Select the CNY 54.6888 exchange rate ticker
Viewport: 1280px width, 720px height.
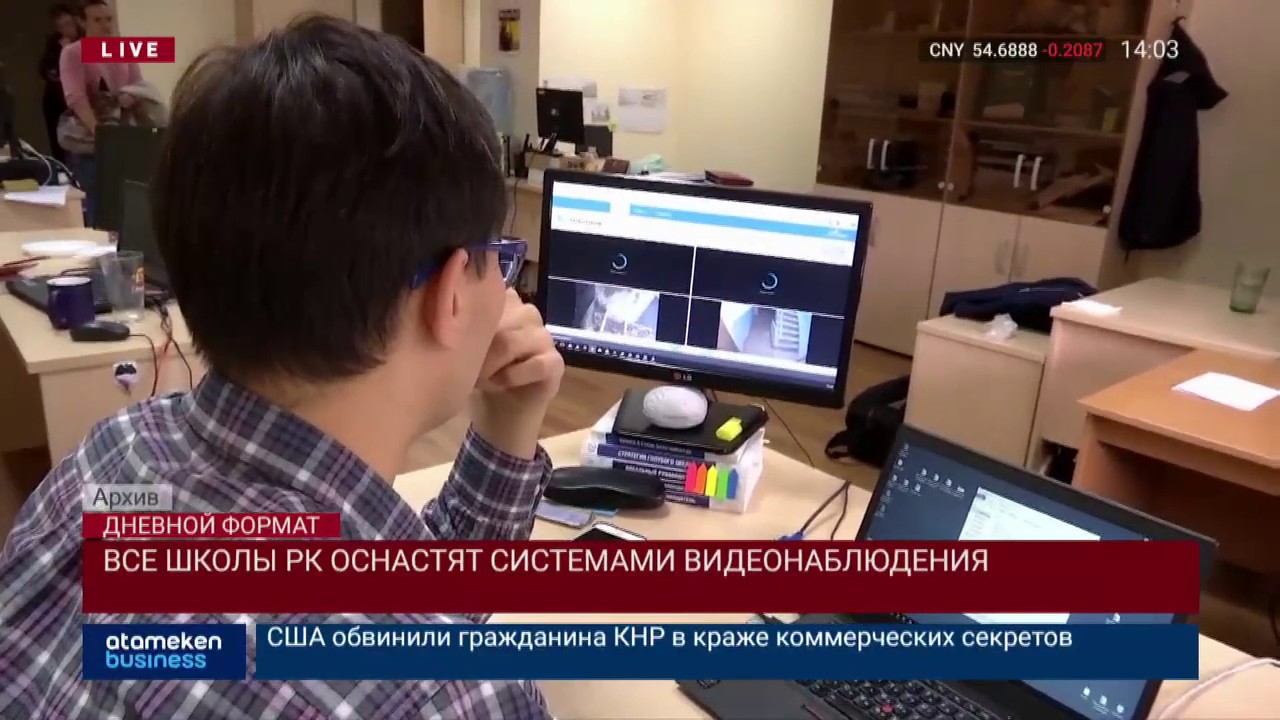pos(1015,50)
